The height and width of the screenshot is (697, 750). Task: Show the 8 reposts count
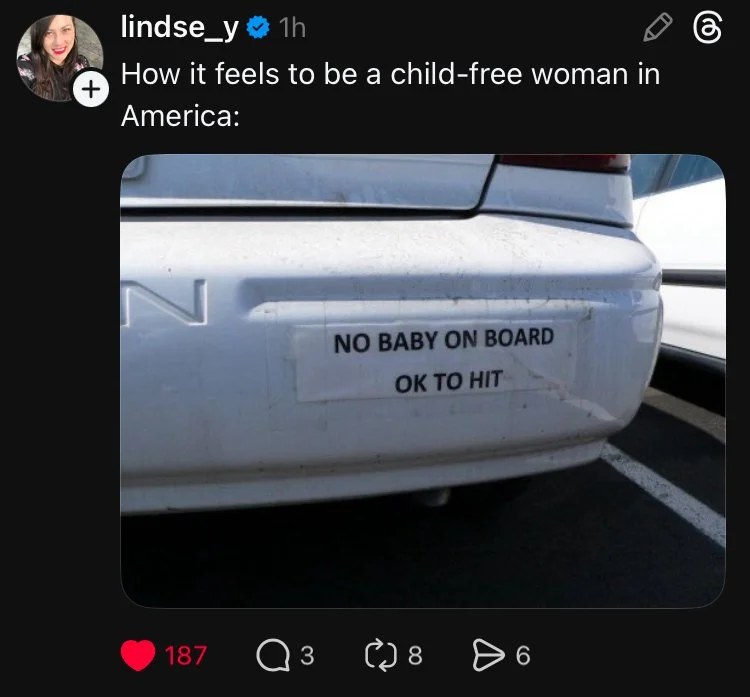415,655
